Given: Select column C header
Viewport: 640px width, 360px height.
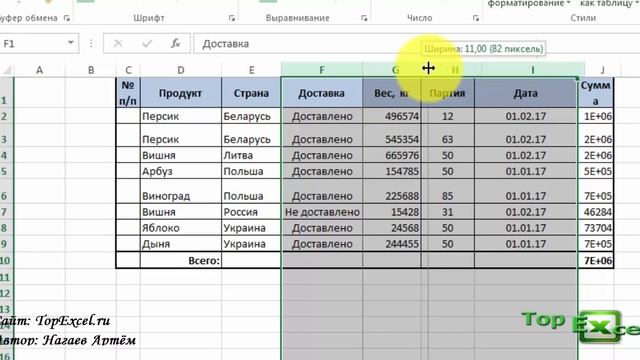Looking at the screenshot, I should click(128, 70).
